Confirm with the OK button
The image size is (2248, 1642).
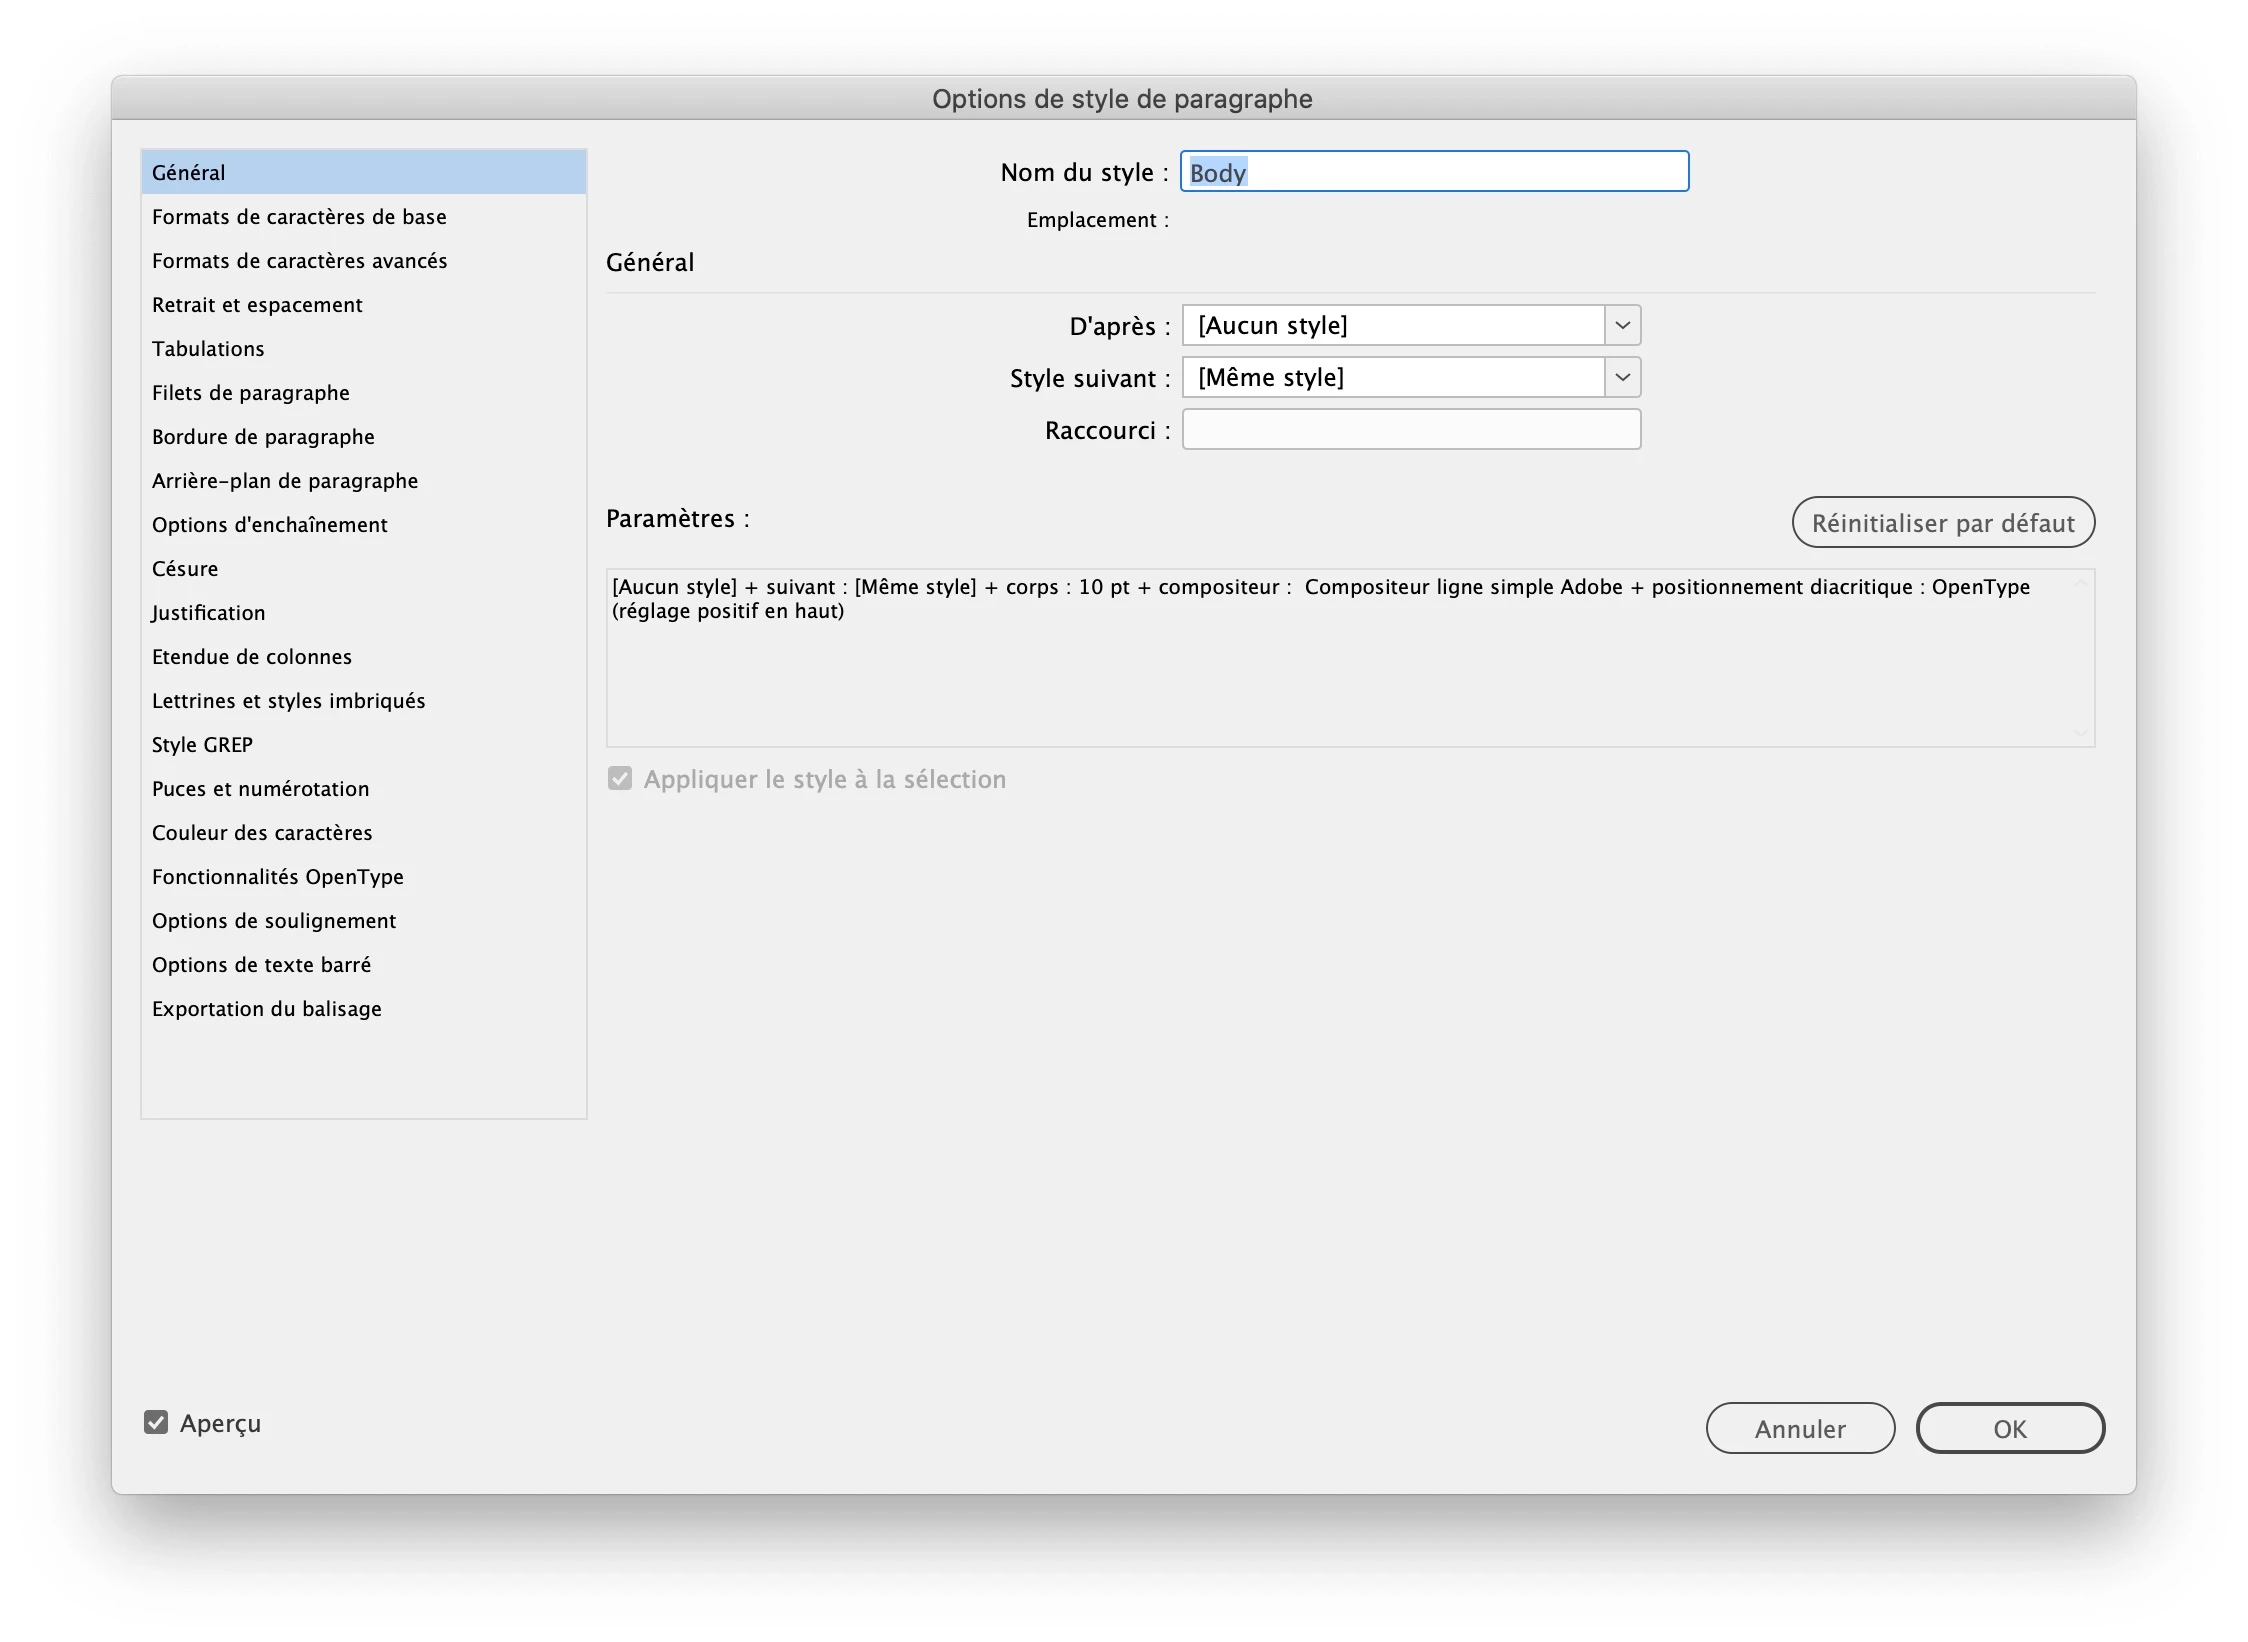(x=2009, y=1428)
